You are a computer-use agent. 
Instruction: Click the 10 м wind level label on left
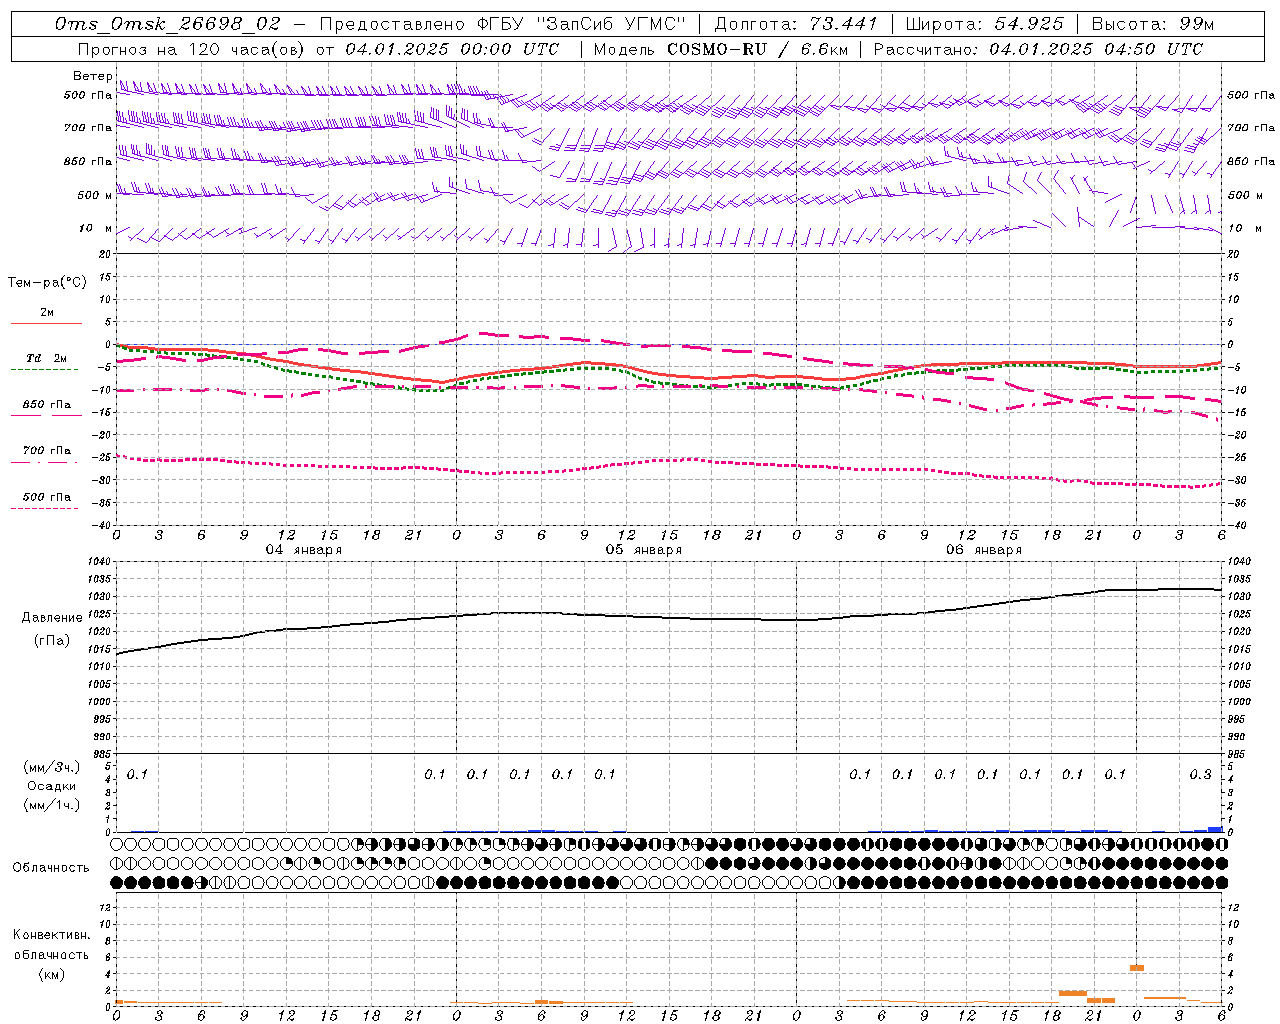coord(96,228)
